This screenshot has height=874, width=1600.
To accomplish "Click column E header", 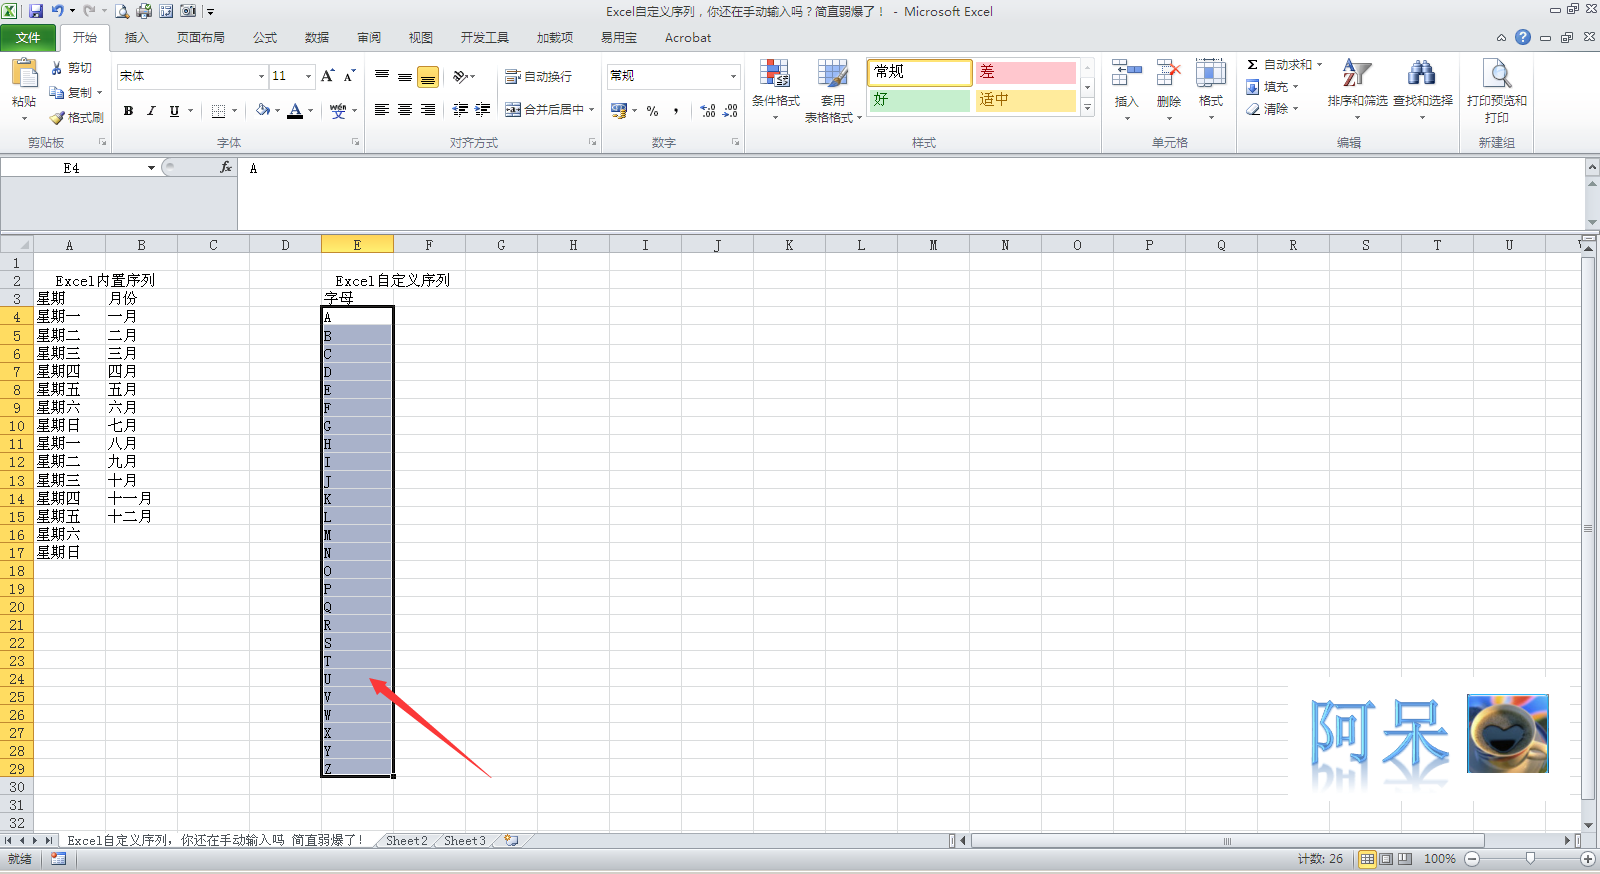I will 357,245.
